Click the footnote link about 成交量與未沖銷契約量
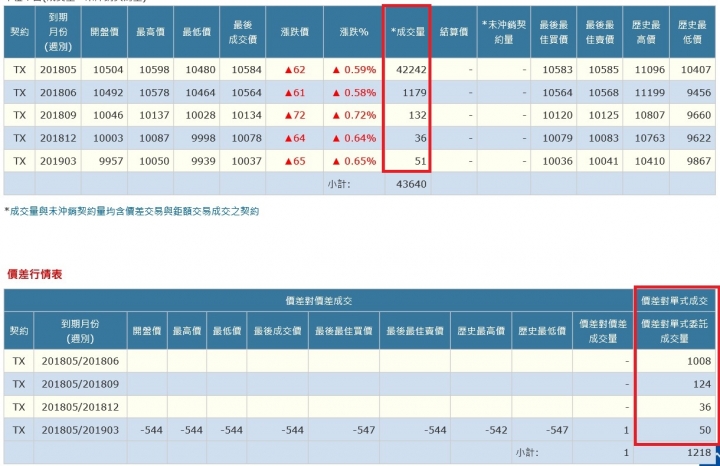Screen dimensions: 720x466 click(134, 211)
